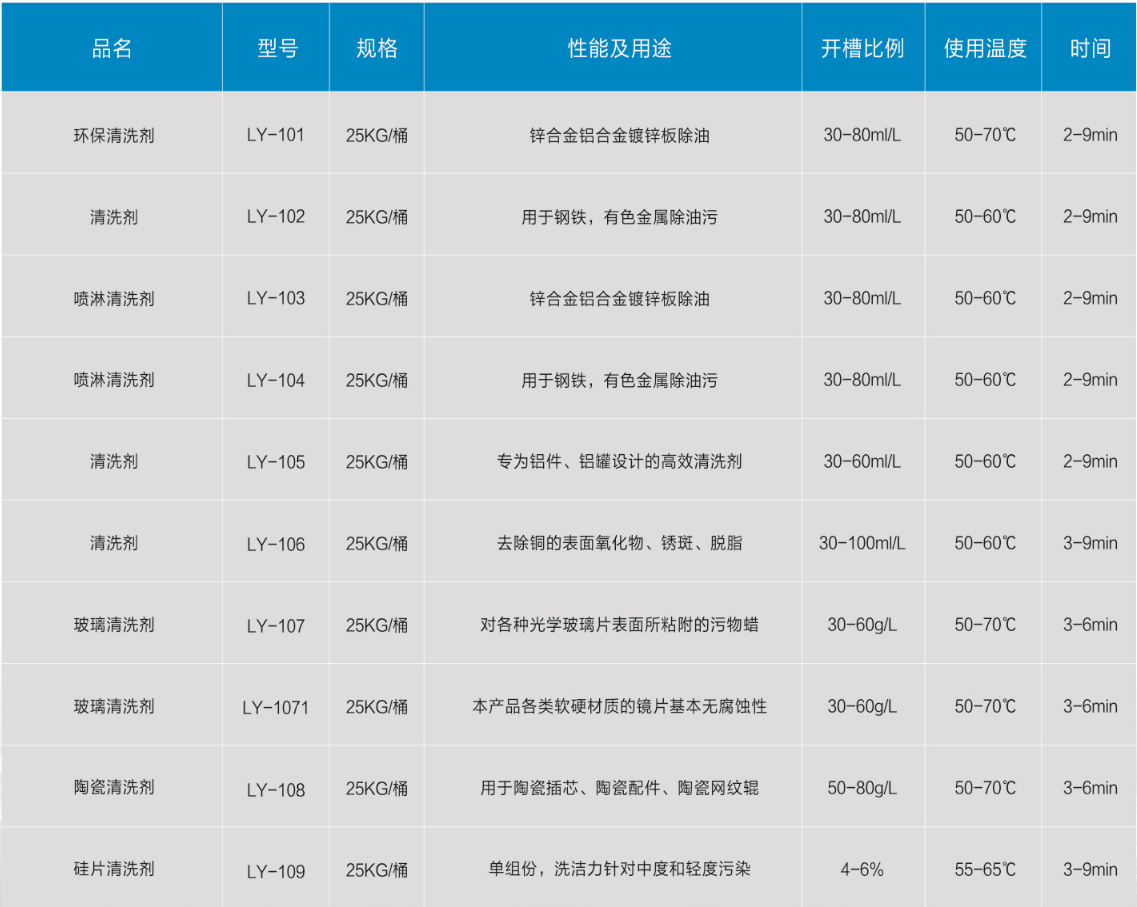Select the 30-100ml/L ratio cell
This screenshot has height=907, width=1137.
[862, 543]
